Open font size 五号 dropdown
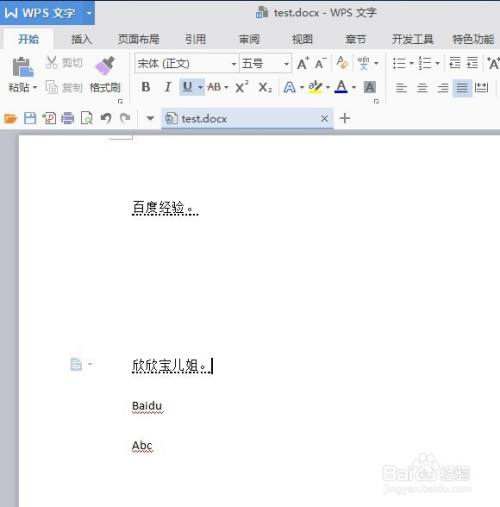The height and width of the screenshot is (507, 500). [x=286, y=63]
